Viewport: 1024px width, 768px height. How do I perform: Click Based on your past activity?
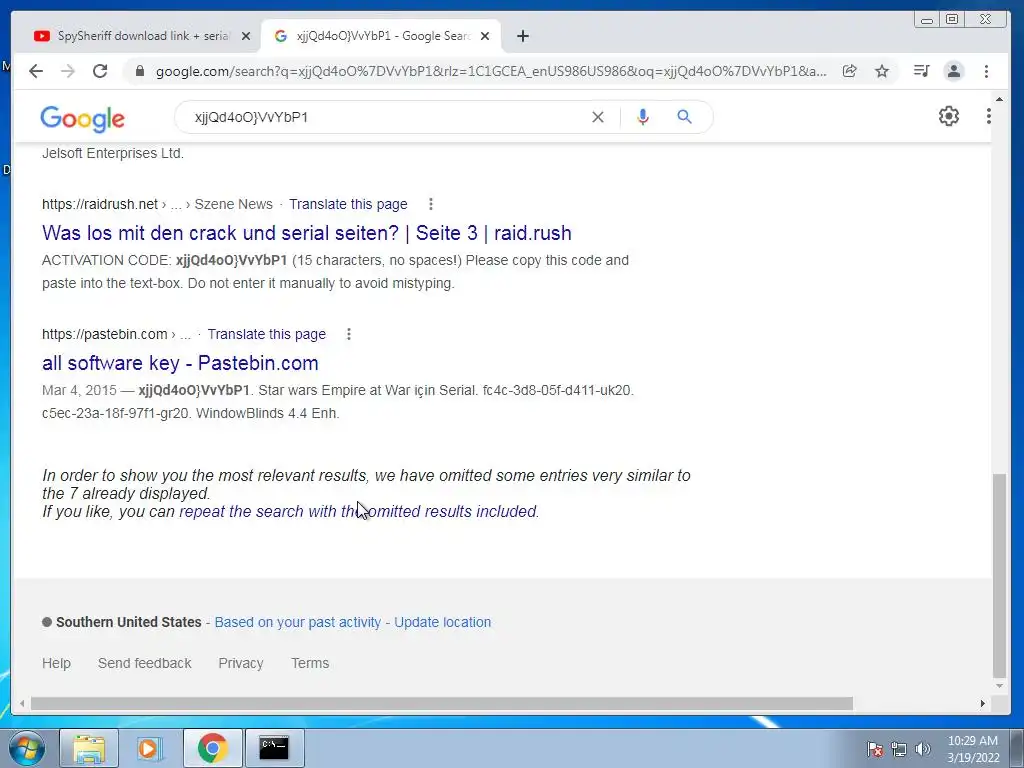[298, 622]
